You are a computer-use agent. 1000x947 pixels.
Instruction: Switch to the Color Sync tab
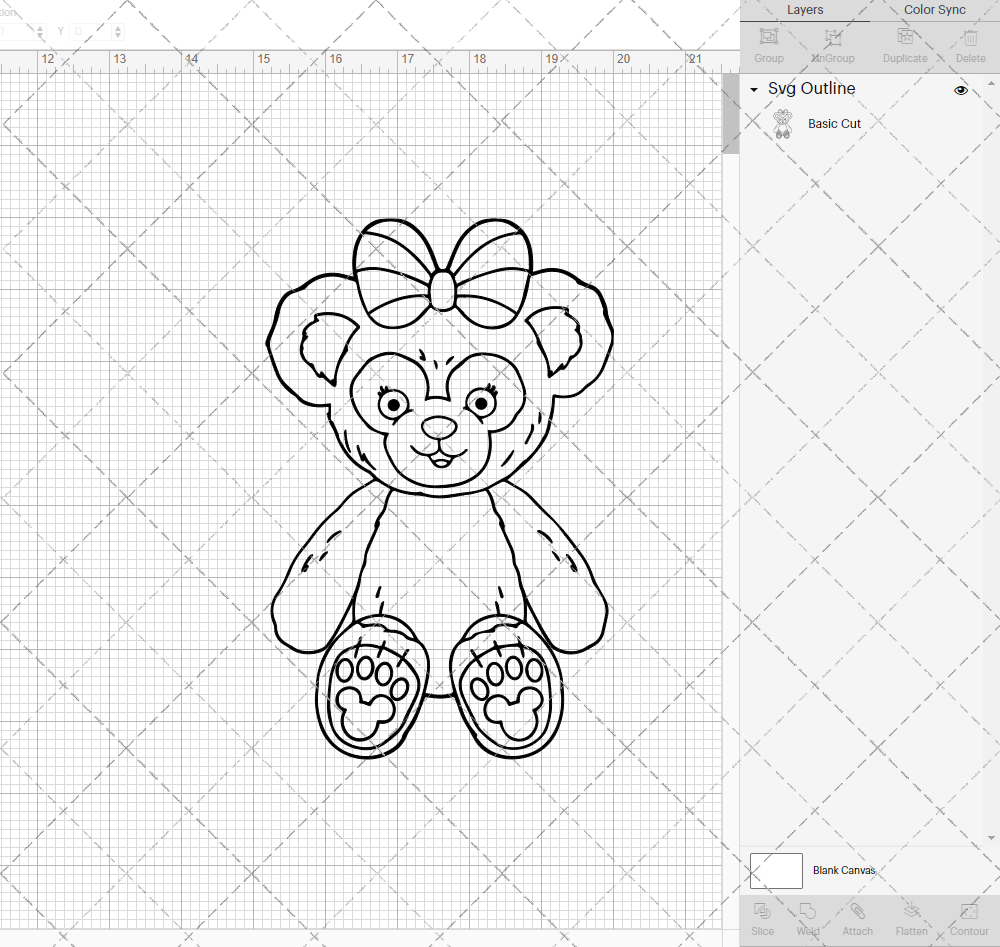[934, 10]
